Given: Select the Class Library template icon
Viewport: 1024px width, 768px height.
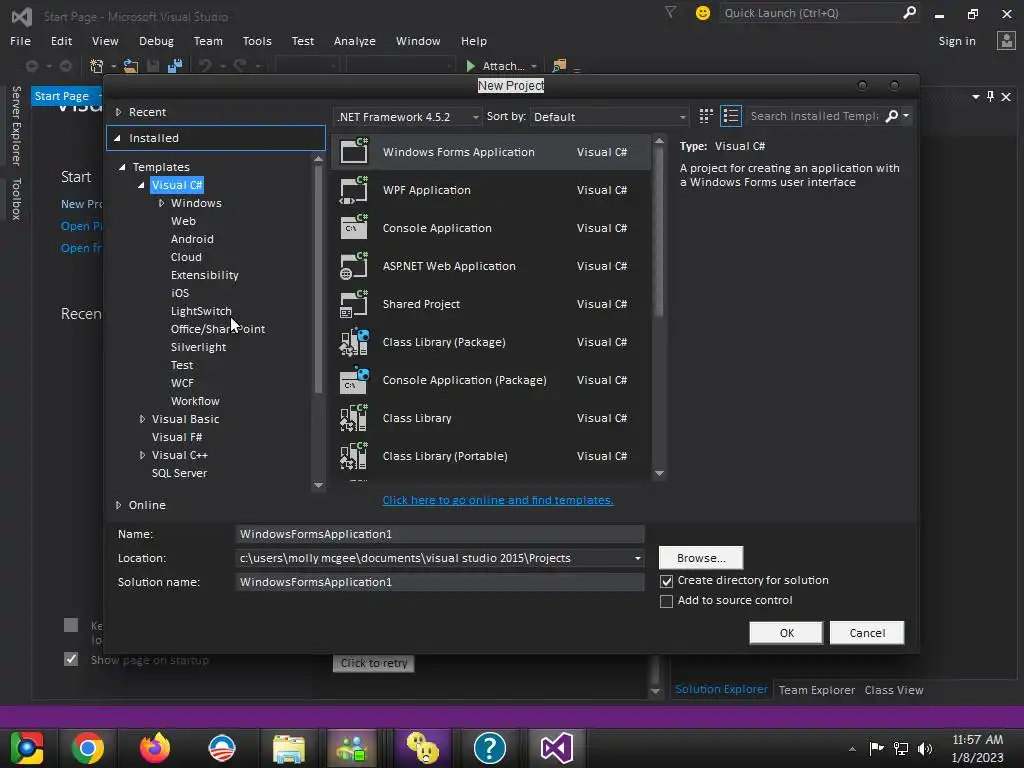Looking at the screenshot, I should 354,418.
